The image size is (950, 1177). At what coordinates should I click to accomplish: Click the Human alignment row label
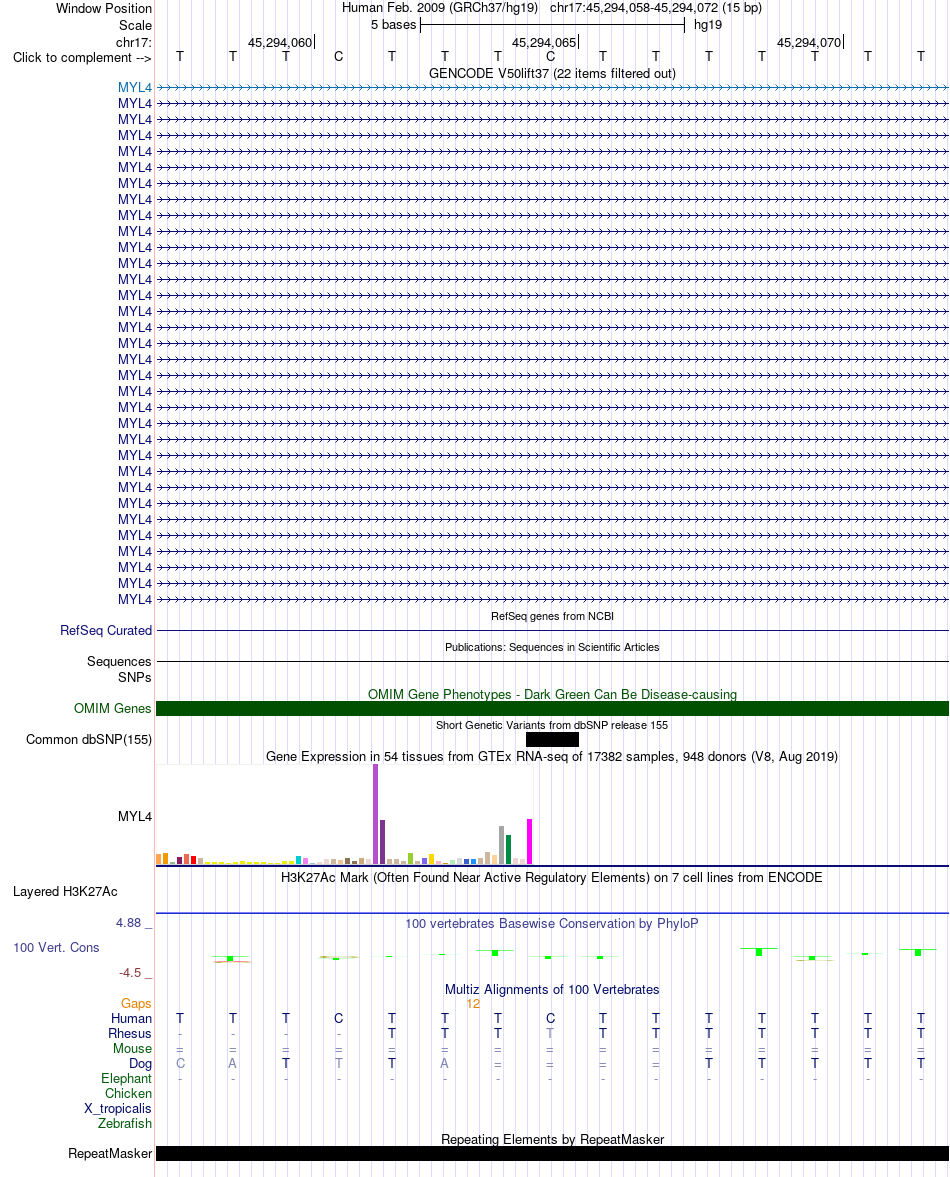pyautogui.click(x=131, y=1019)
